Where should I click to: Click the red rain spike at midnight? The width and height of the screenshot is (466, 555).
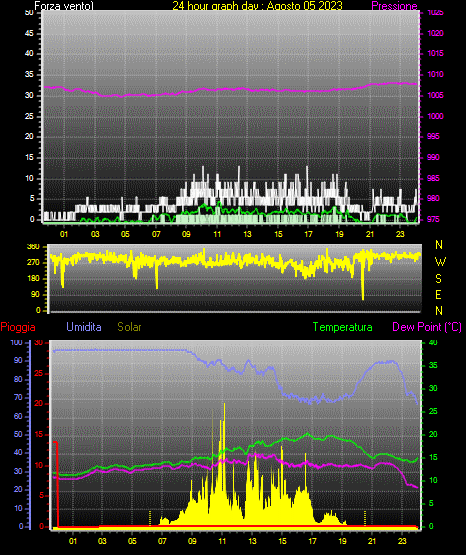(57, 484)
